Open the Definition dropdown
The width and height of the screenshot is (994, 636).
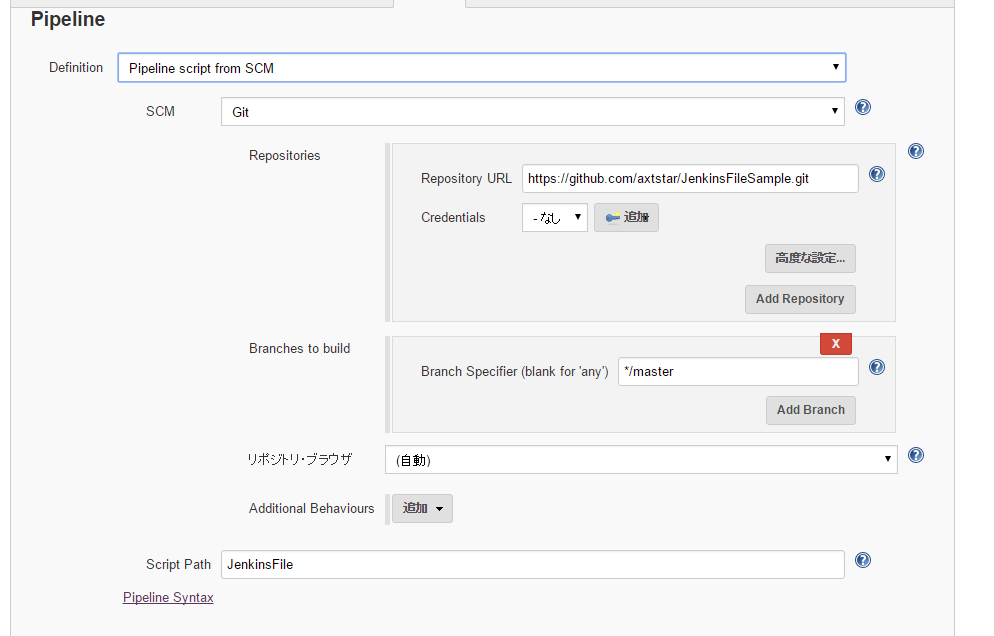click(x=482, y=68)
